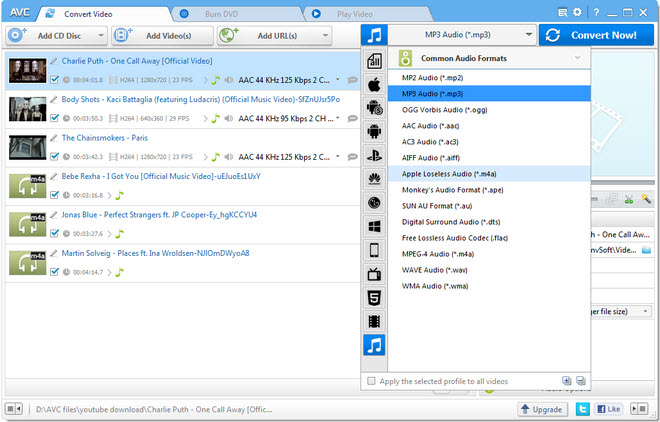Select the Charlie Puth video thumbnail
Screen dimensions: 660x422
tap(27, 70)
